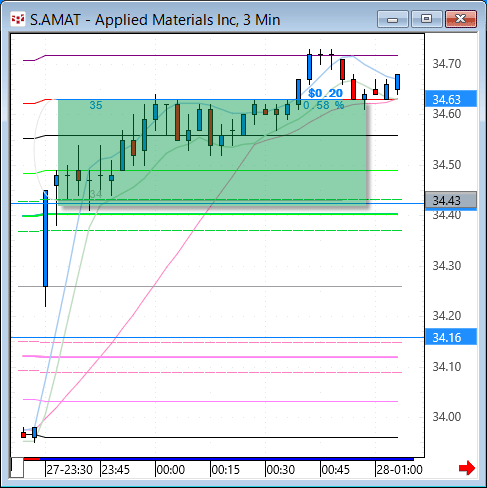Image resolution: width=487 pixels, height=488 pixels.
Task: Click the 34.10 price axis label
Action: (447, 367)
